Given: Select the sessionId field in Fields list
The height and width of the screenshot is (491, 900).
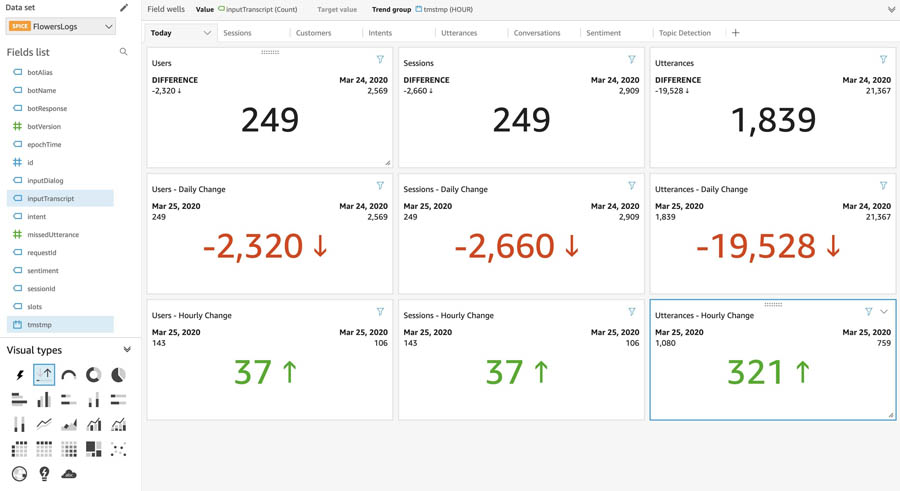Looking at the screenshot, I should point(41,289).
